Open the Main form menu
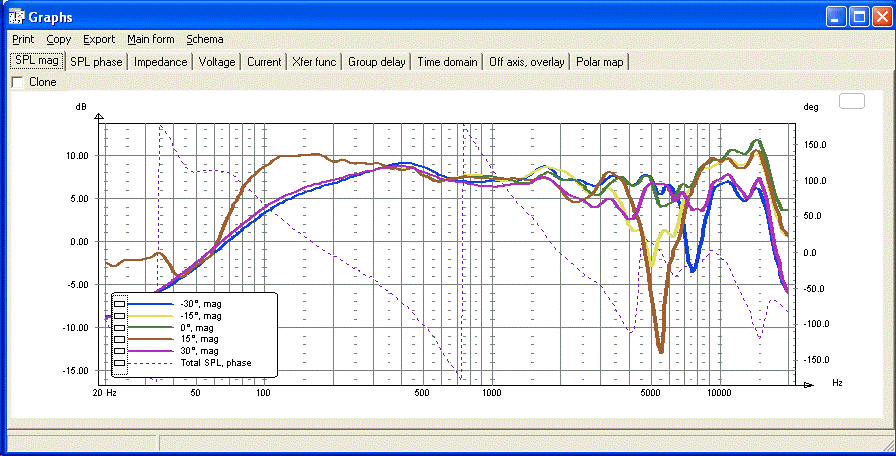 click(x=151, y=39)
